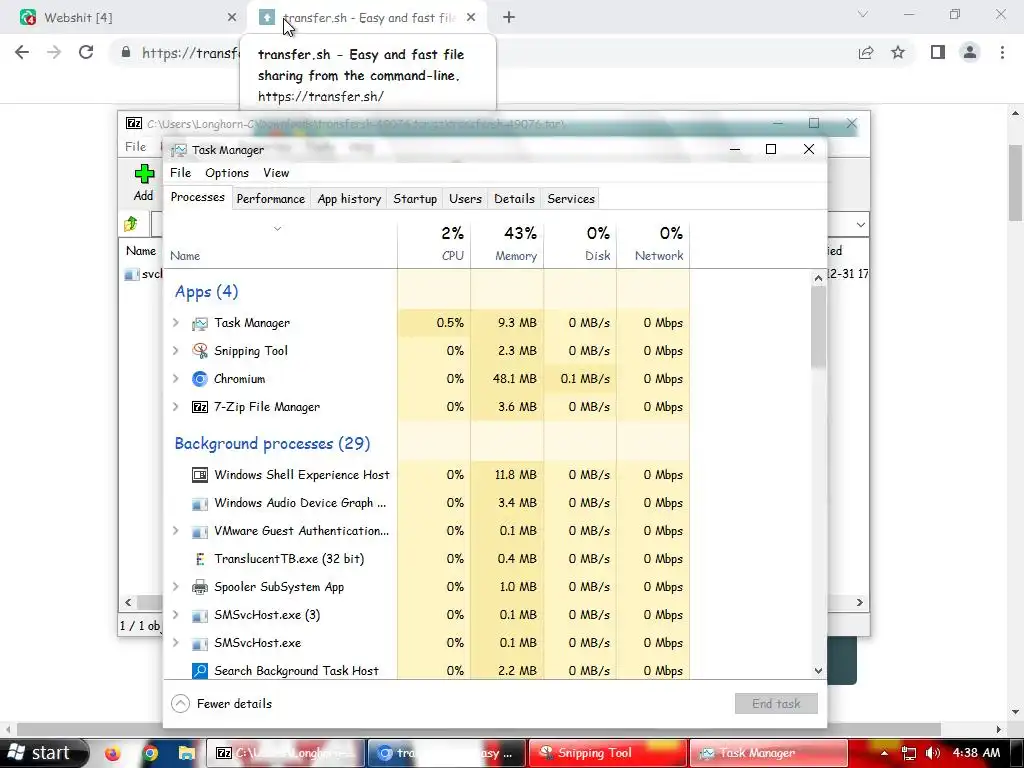Image resolution: width=1024 pixels, height=768 pixels.
Task: Open Task Manager Options menu
Action: pyautogui.click(x=227, y=172)
